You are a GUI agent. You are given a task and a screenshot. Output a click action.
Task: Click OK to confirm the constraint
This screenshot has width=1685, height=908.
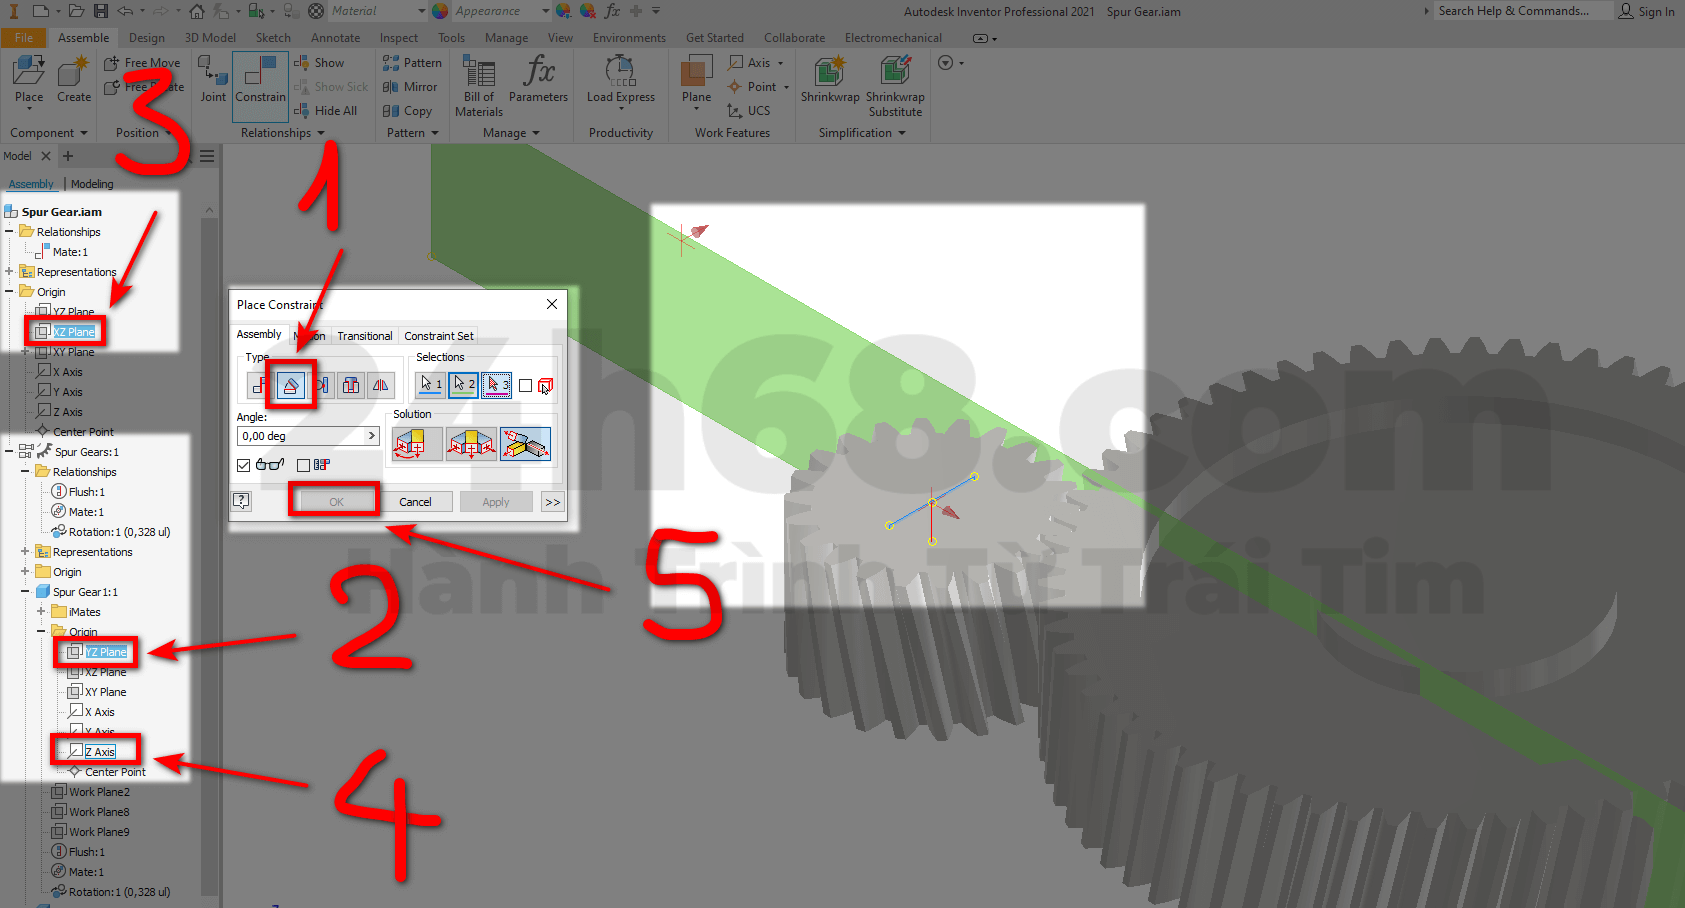click(x=336, y=502)
